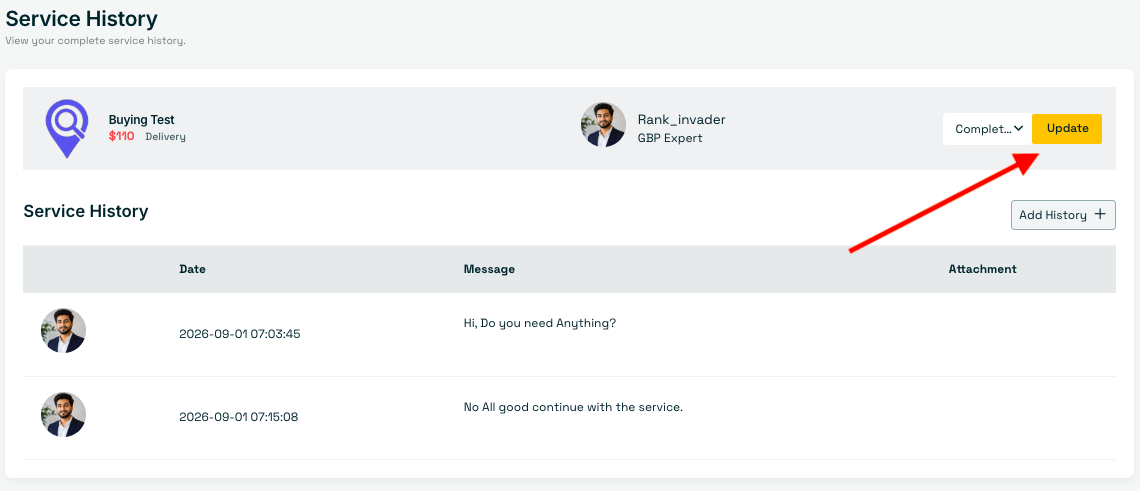This screenshot has height=491, width=1140.
Task: Click the Date column header
Action: click(x=193, y=269)
